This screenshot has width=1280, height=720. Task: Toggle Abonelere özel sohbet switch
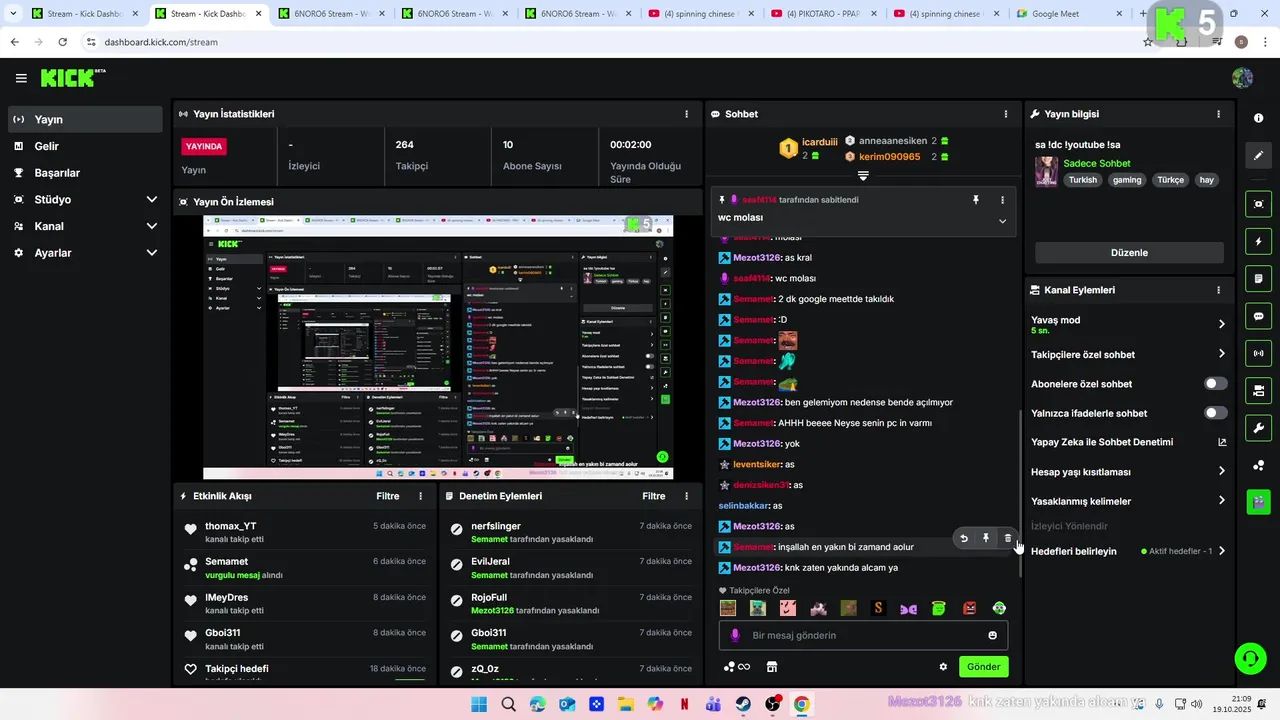point(1215,384)
